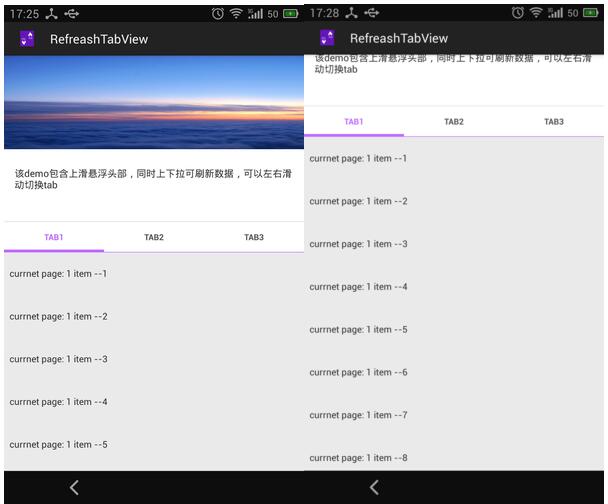Tap the RefreashTabView title on the right screen
Viewport: 608px width, 504px height.
coord(399,38)
